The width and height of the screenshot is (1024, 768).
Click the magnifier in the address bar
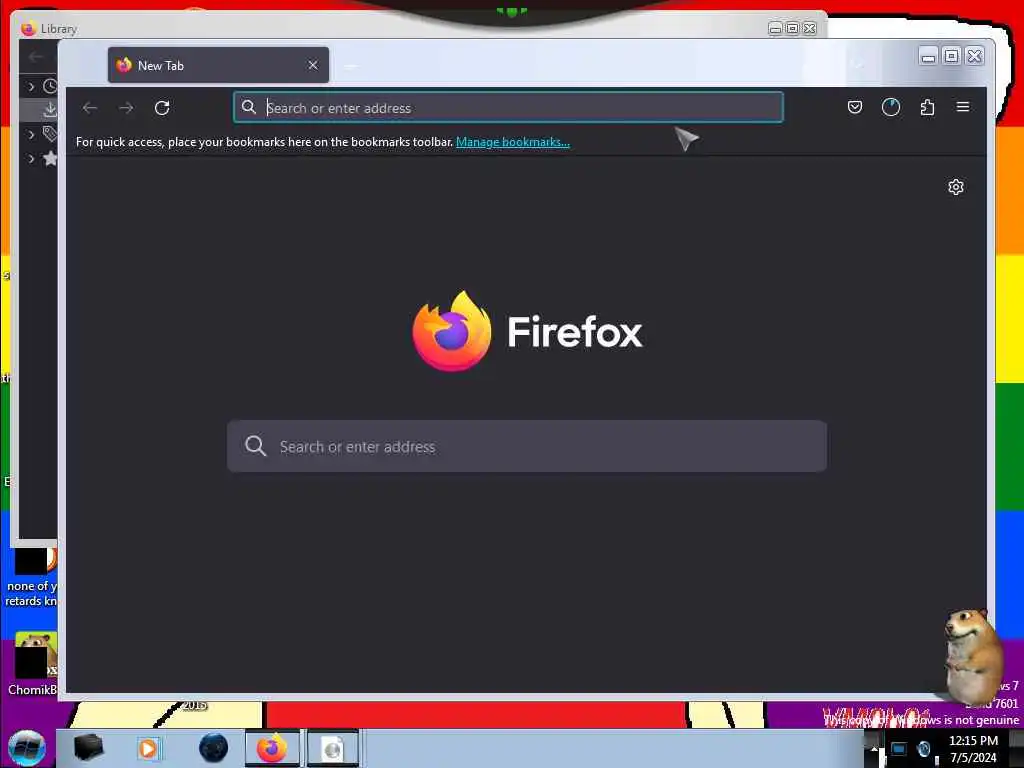[x=248, y=107]
